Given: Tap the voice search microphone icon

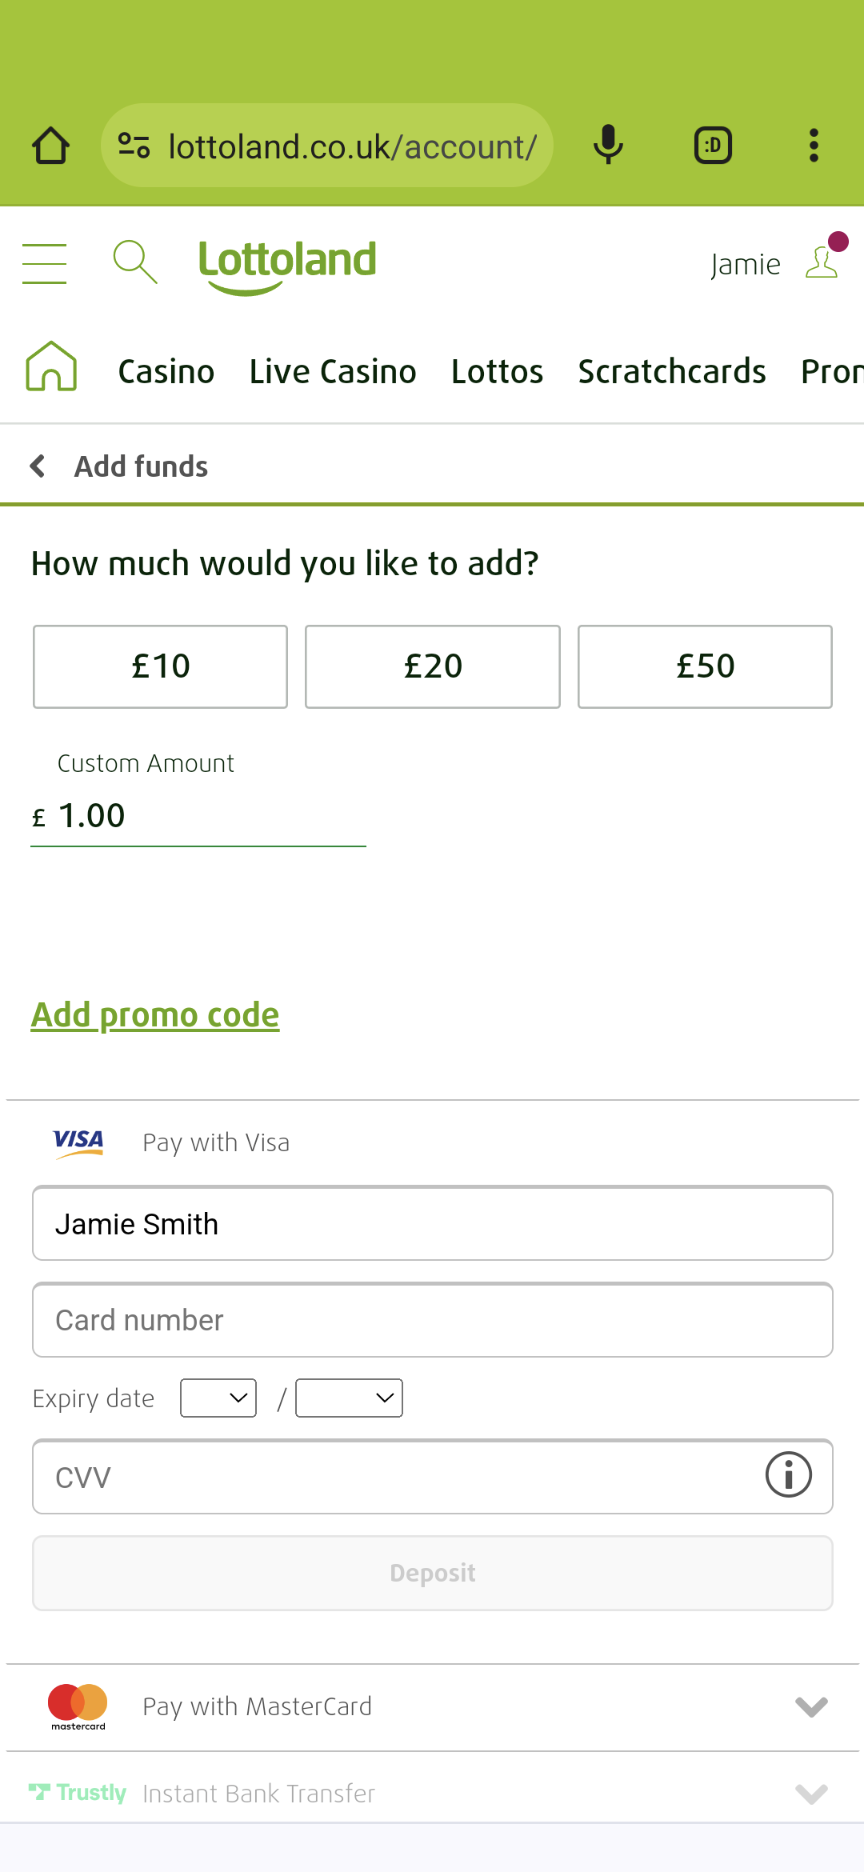Looking at the screenshot, I should click(608, 146).
